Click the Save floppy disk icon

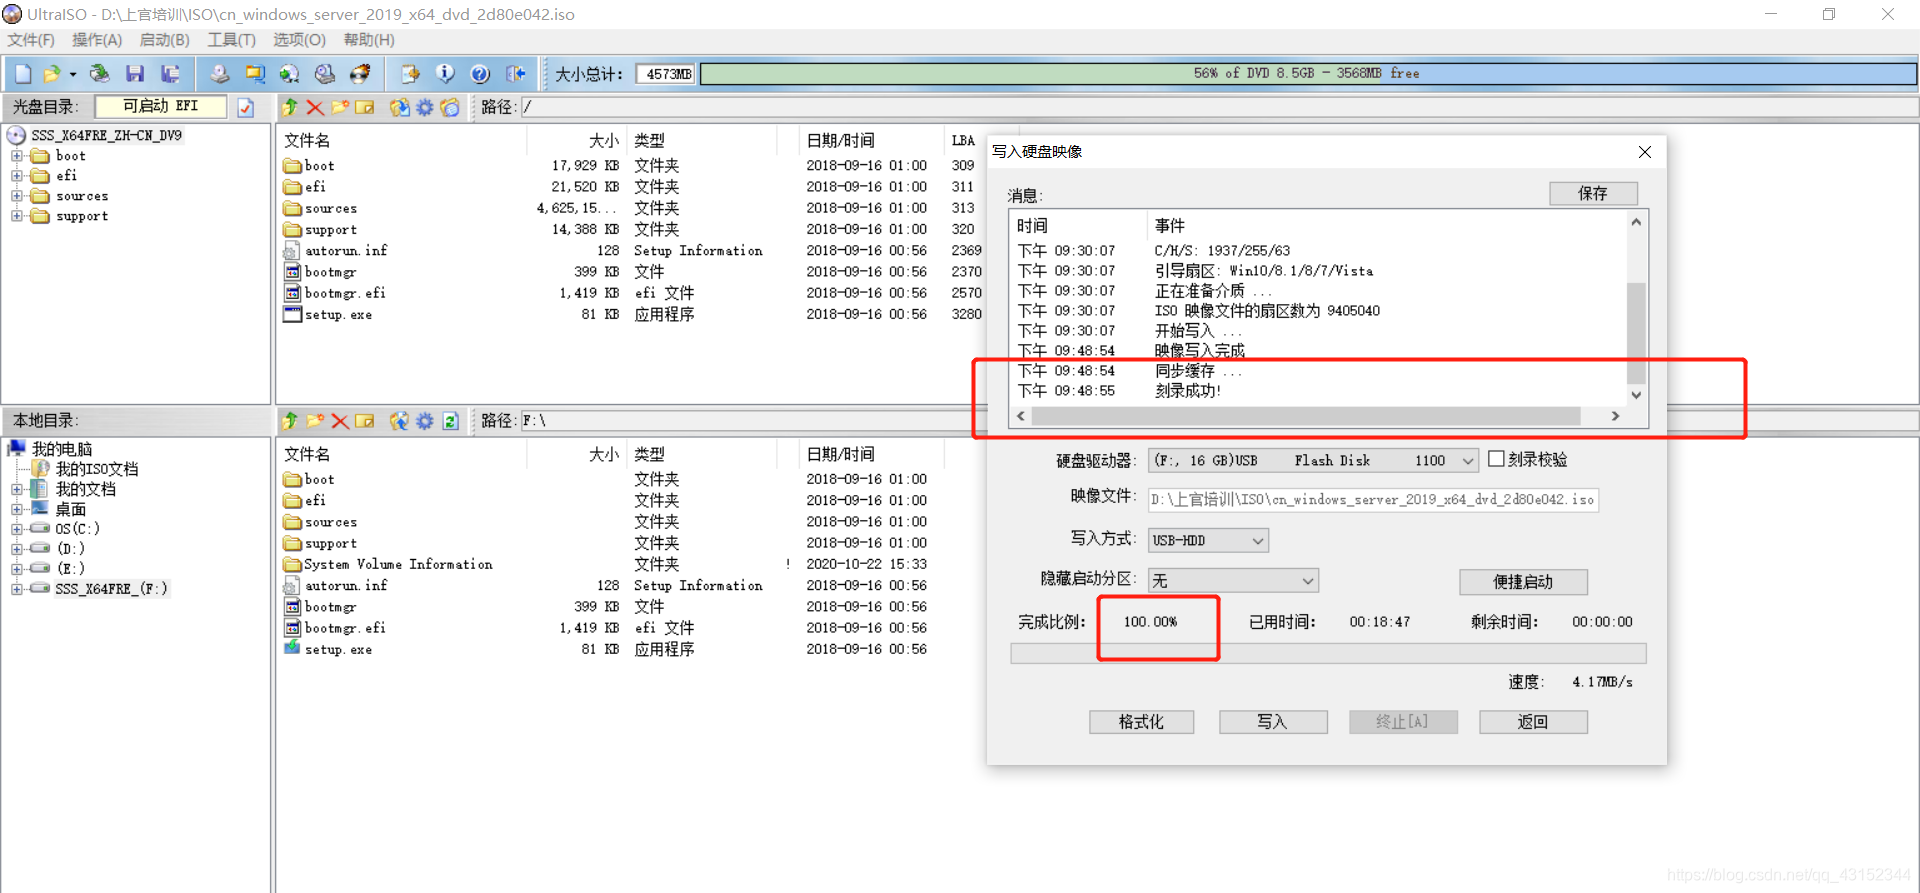point(135,73)
